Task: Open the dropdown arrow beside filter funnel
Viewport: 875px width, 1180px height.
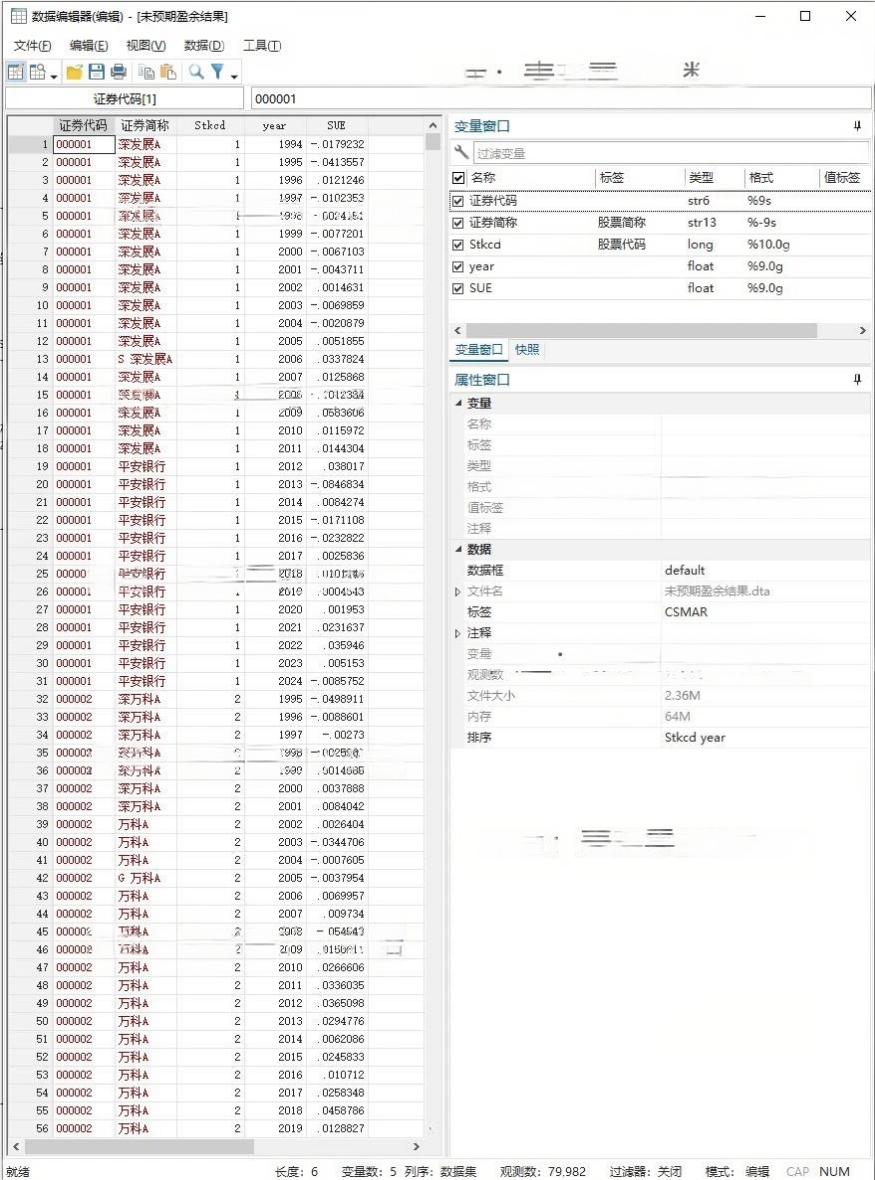Action: (234, 76)
